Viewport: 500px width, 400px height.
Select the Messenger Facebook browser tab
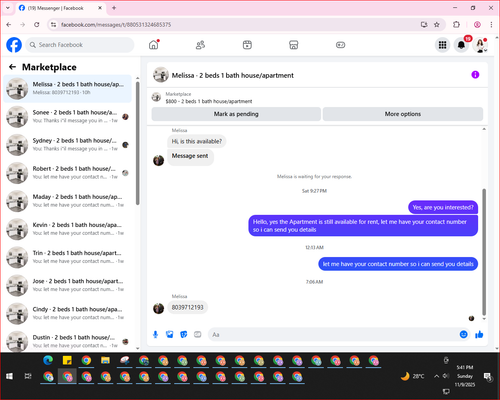[60, 8]
